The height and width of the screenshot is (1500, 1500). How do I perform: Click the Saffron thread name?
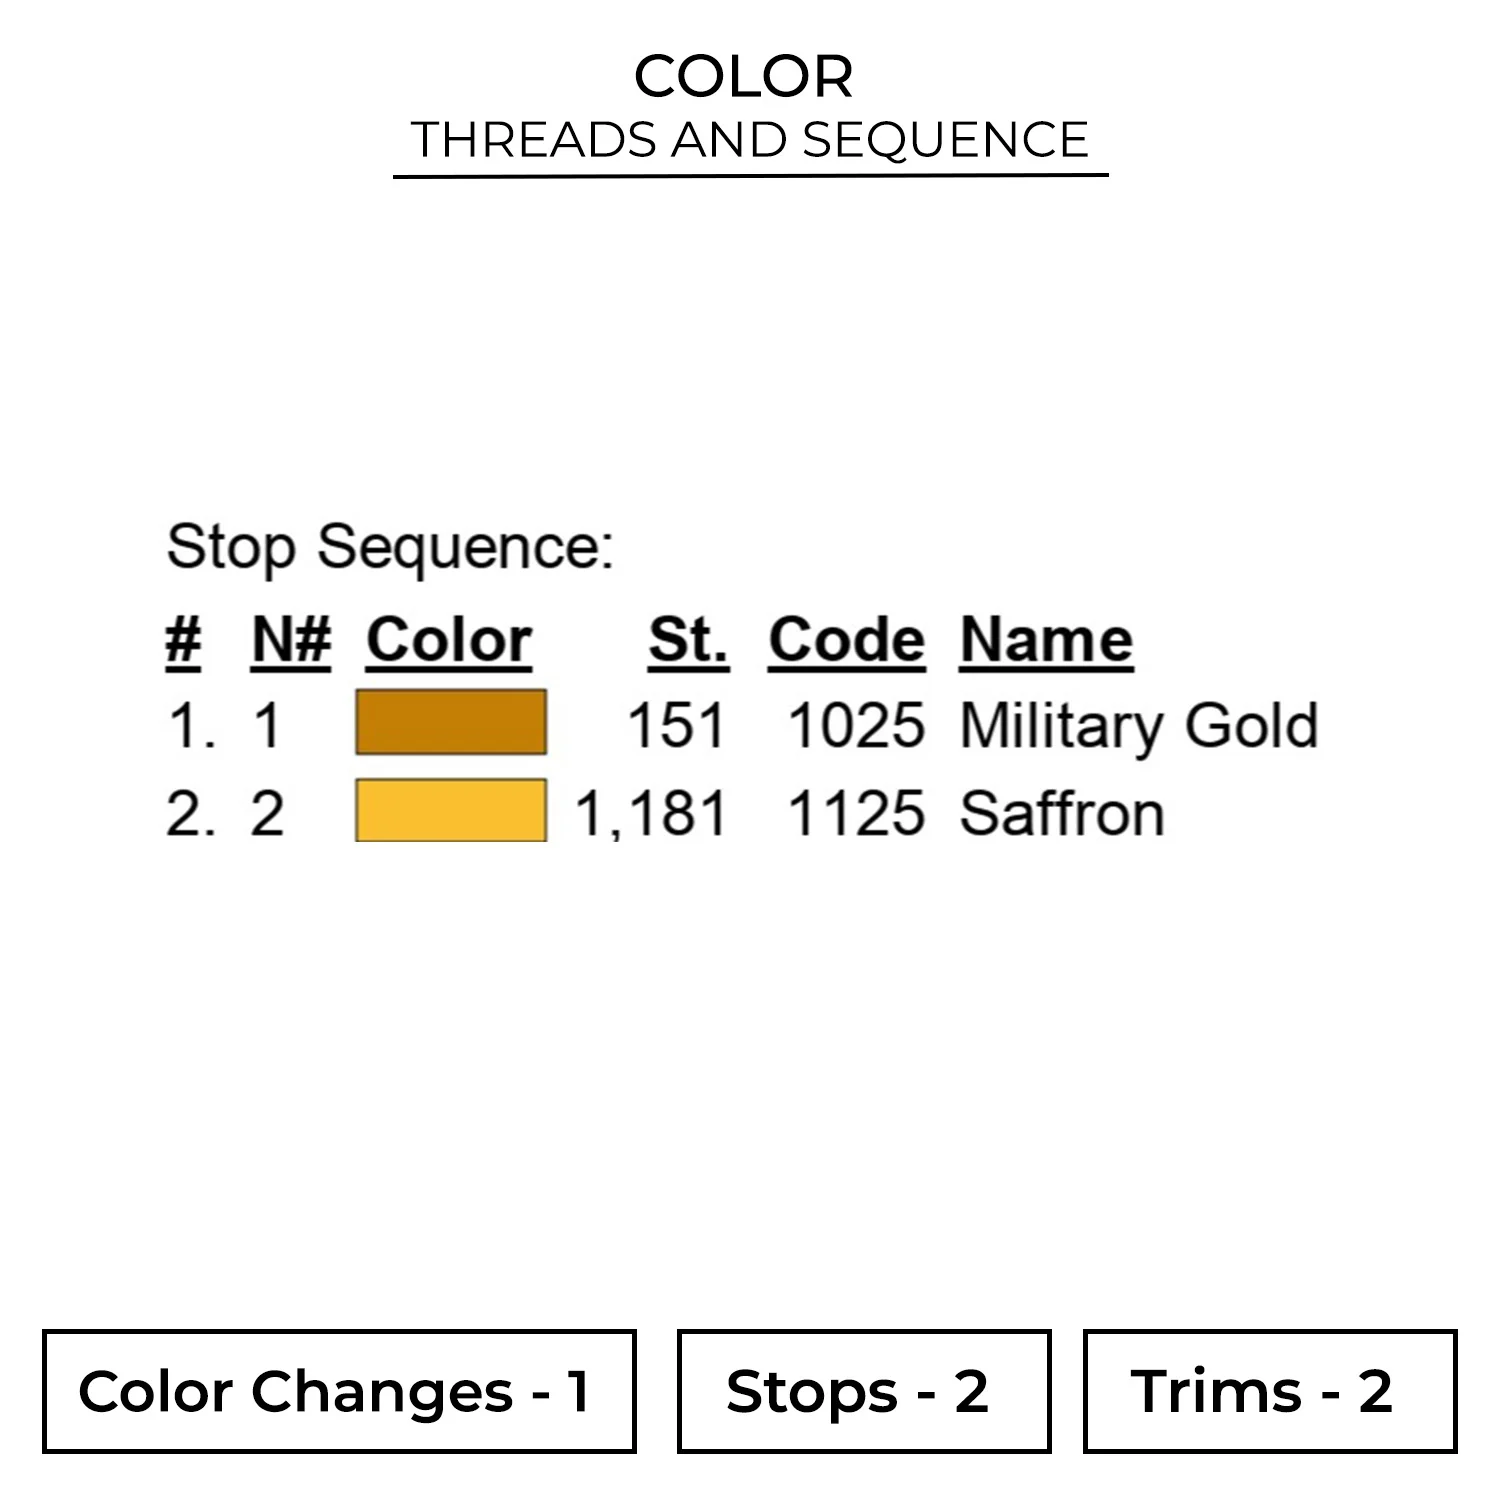(1062, 813)
